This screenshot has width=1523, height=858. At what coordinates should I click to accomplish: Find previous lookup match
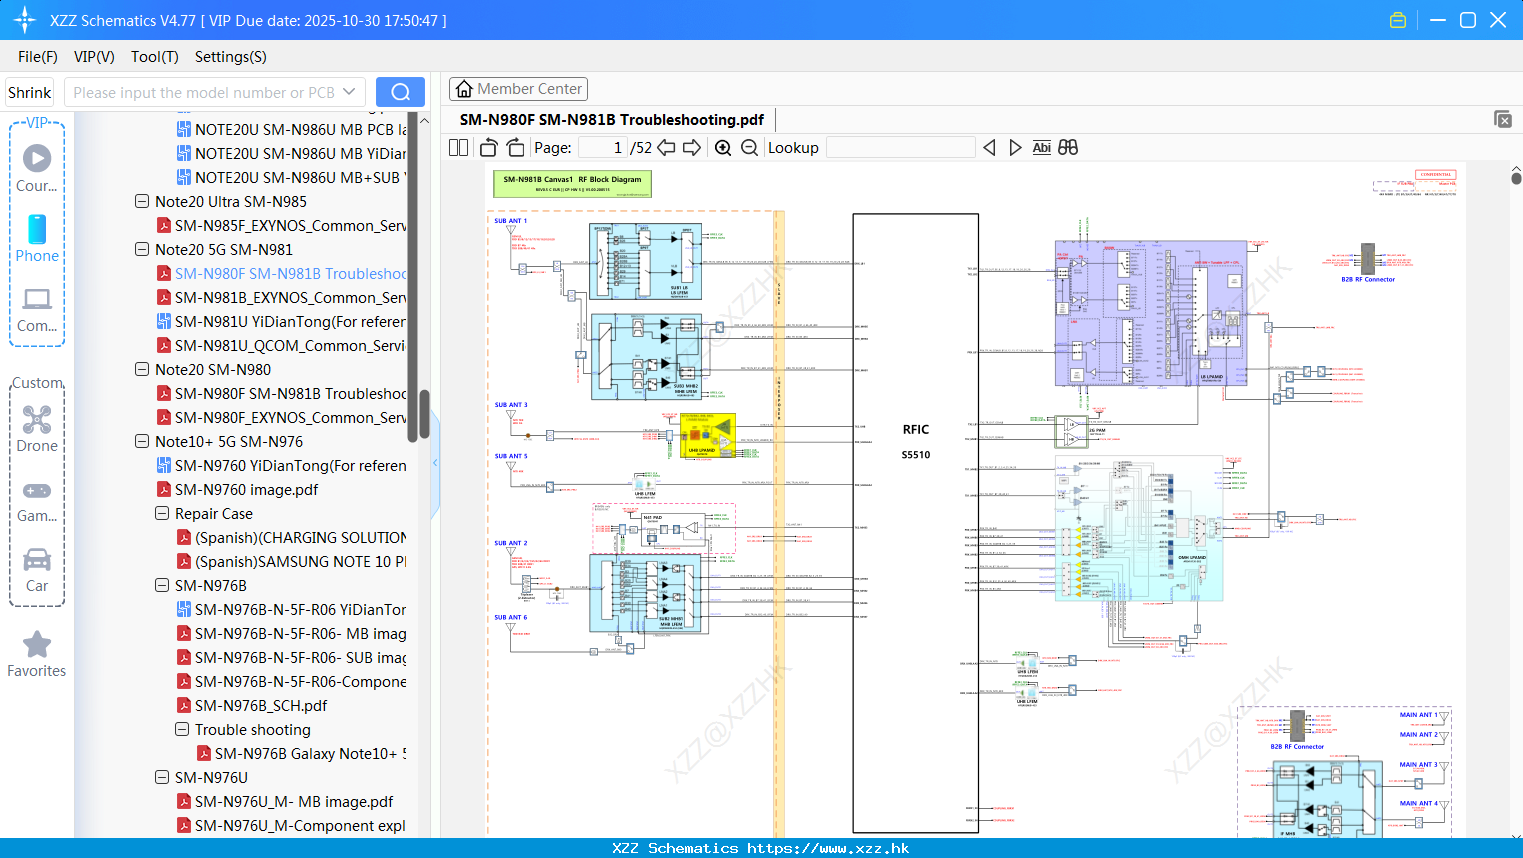click(989, 148)
